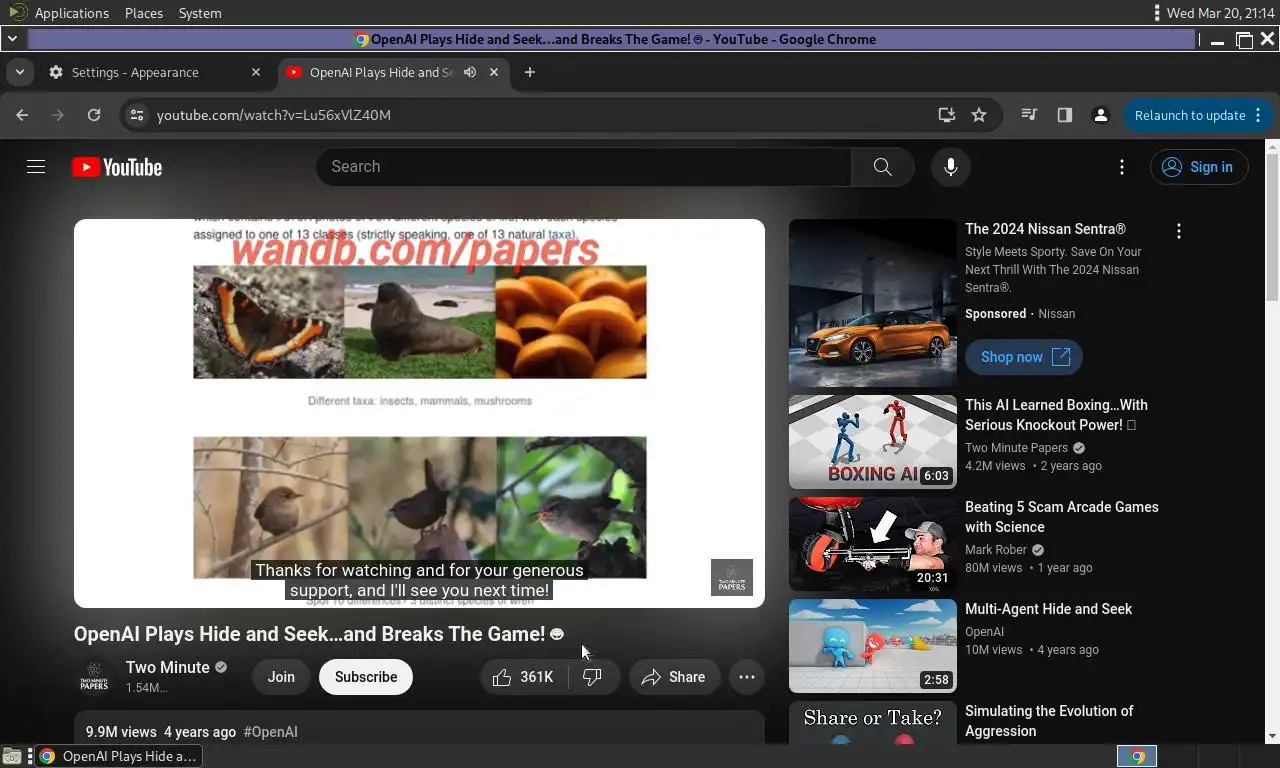Image resolution: width=1280 pixels, height=768 pixels.
Task: View site information icon in address bar
Action: (x=137, y=115)
